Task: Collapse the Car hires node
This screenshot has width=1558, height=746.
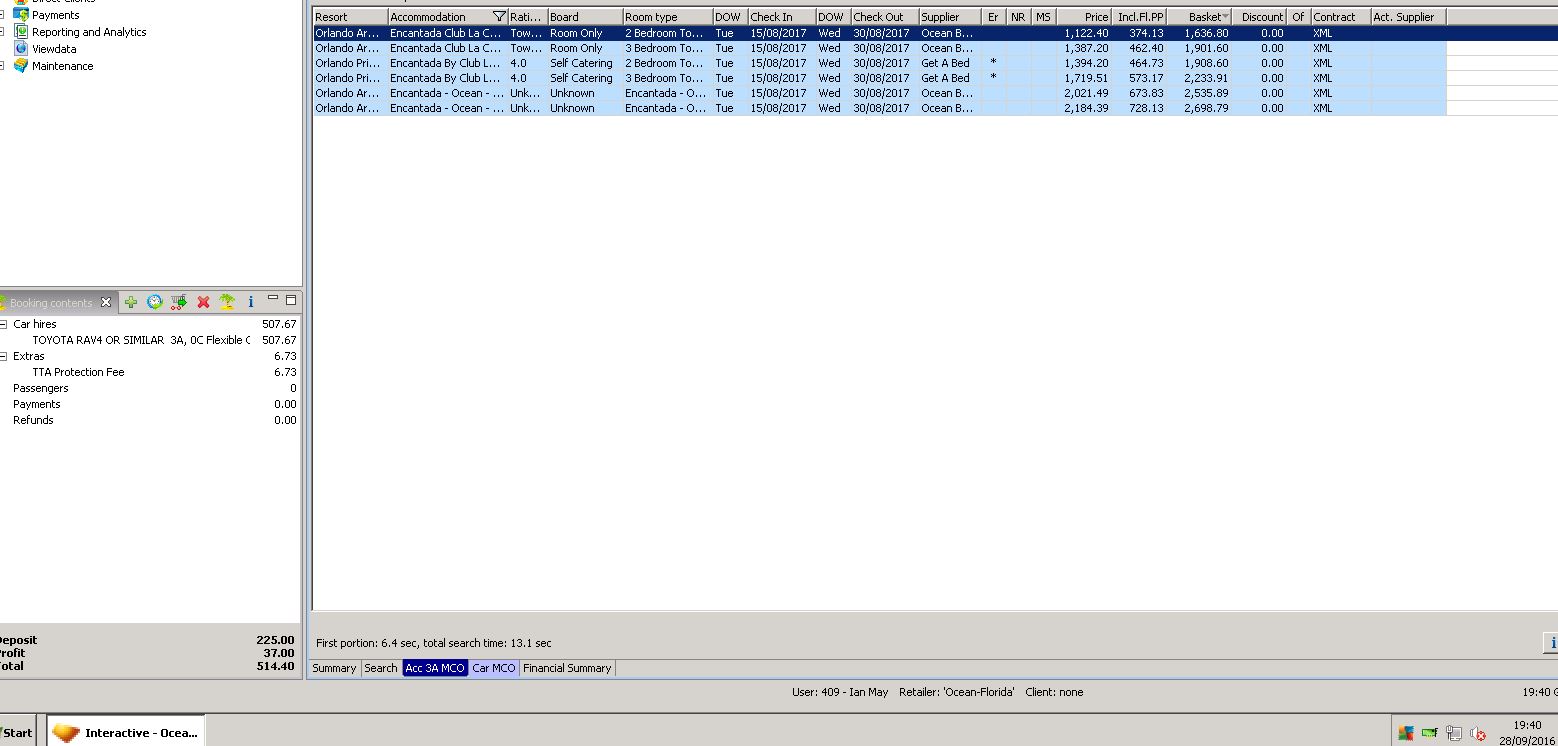Action: pyautogui.click(x=3, y=324)
